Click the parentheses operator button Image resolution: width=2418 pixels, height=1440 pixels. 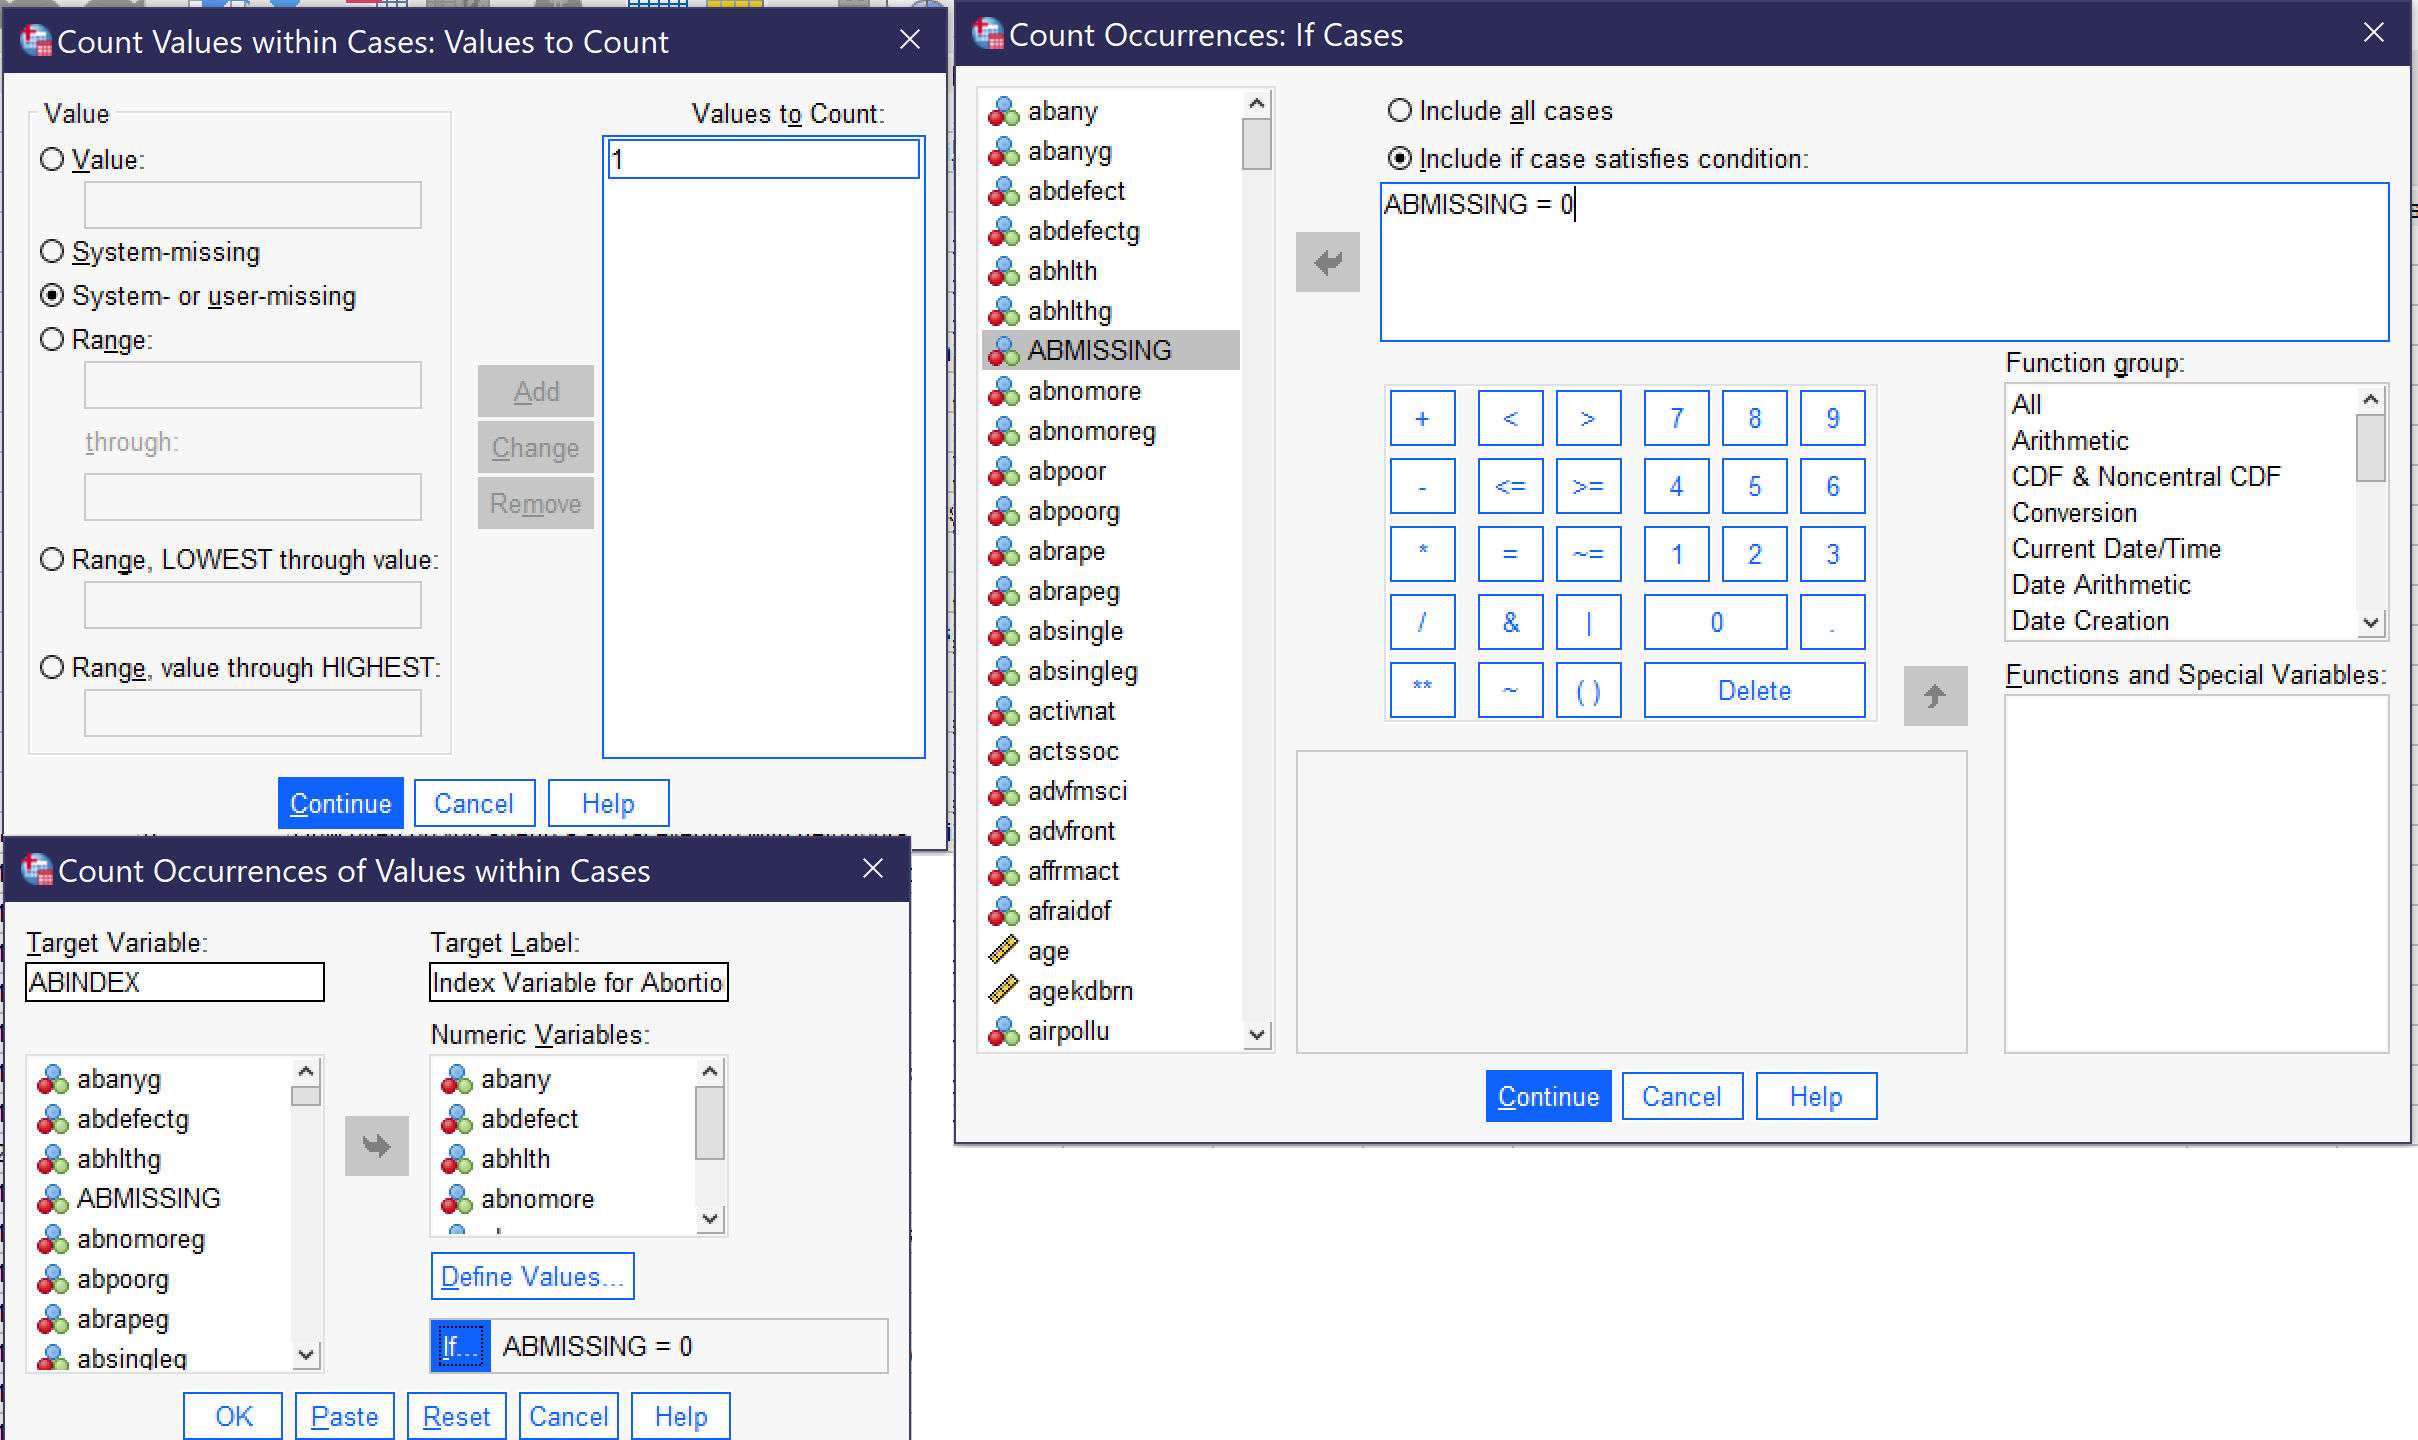1587,691
